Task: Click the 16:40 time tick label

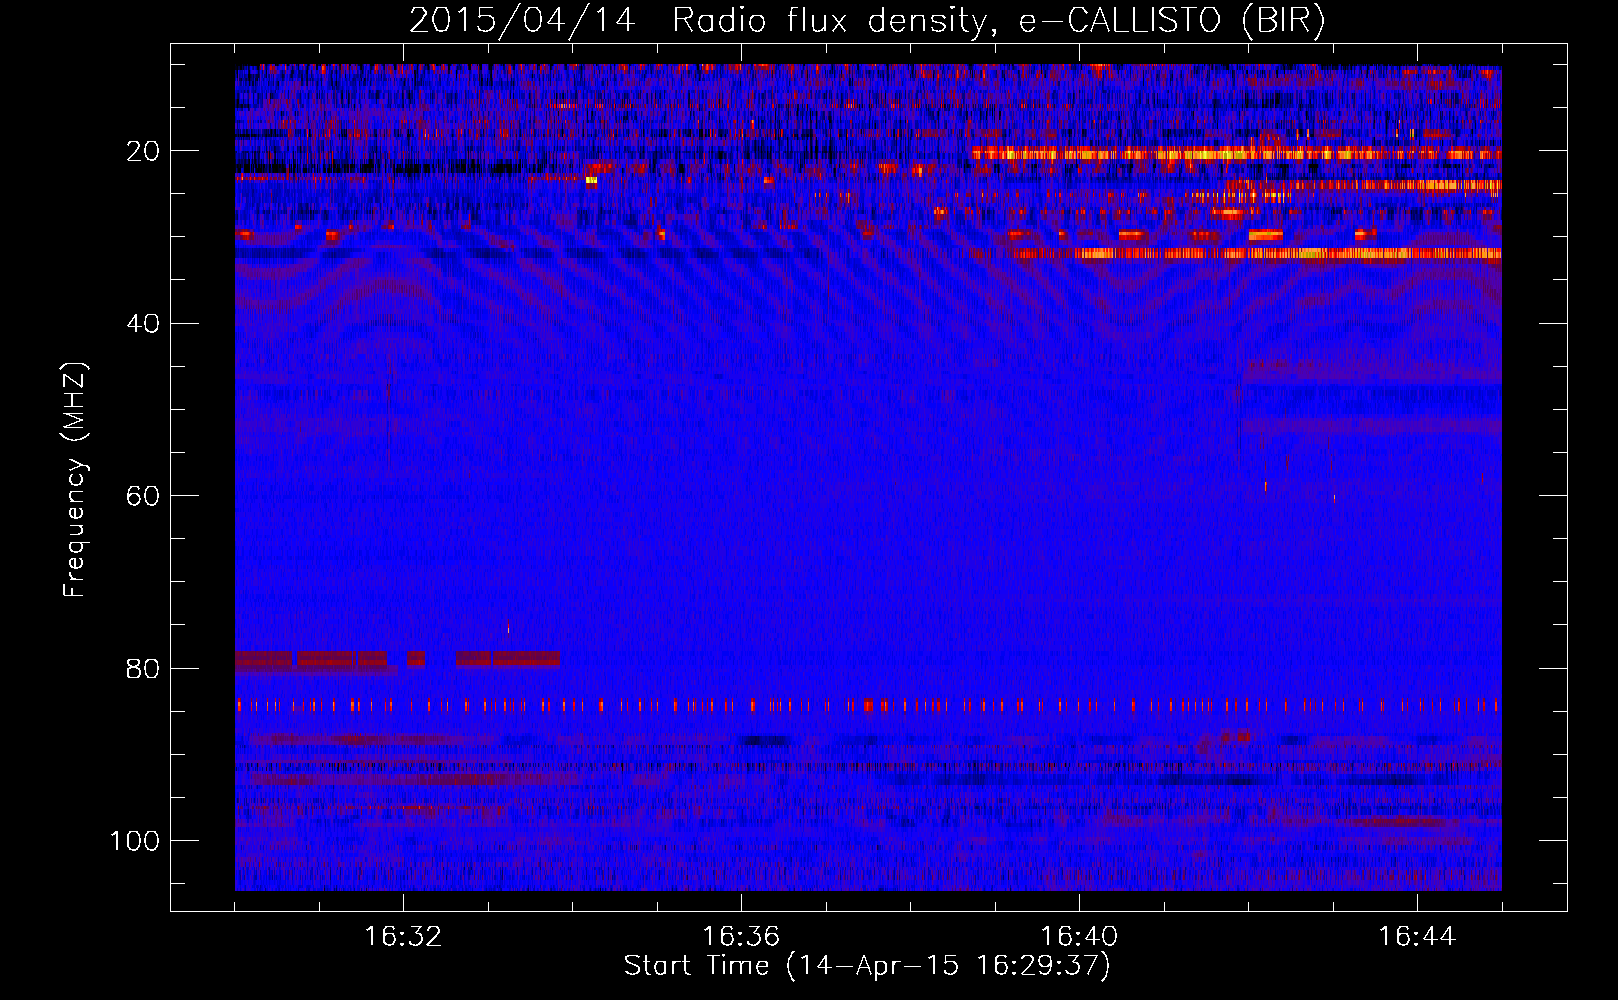Action: point(1079,937)
